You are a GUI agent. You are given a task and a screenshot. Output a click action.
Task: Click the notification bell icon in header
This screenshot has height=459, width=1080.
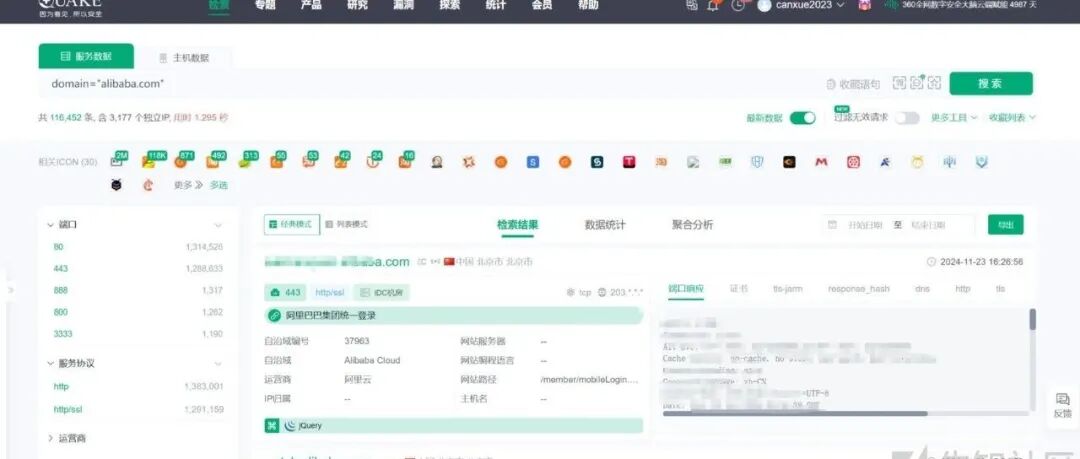(x=713, y=6)
